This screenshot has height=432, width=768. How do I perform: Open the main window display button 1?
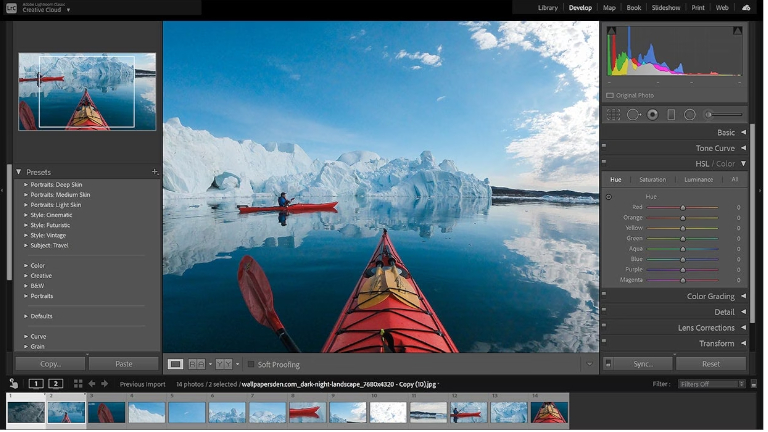(36, 384)
